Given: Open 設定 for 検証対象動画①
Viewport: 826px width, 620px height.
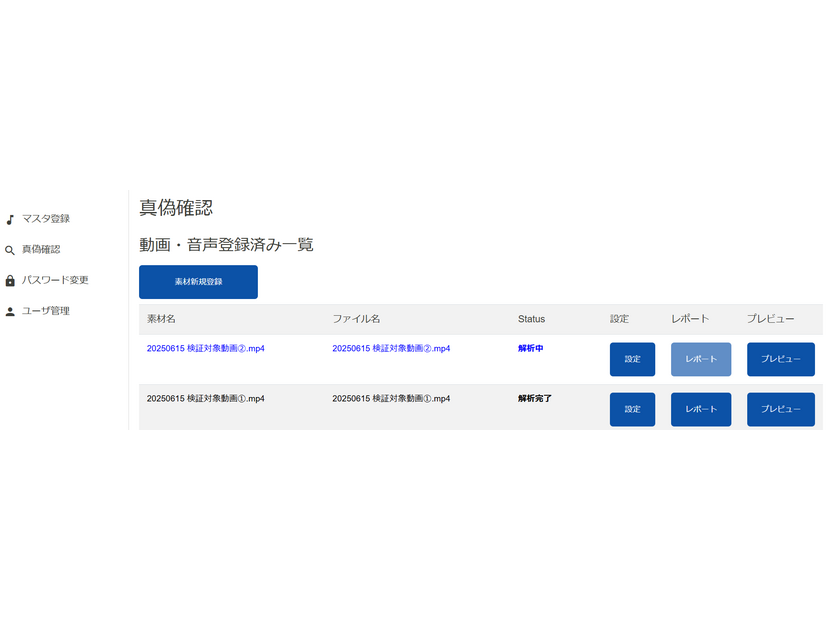Looking at the screenshot, I should [x=632, y=409].
